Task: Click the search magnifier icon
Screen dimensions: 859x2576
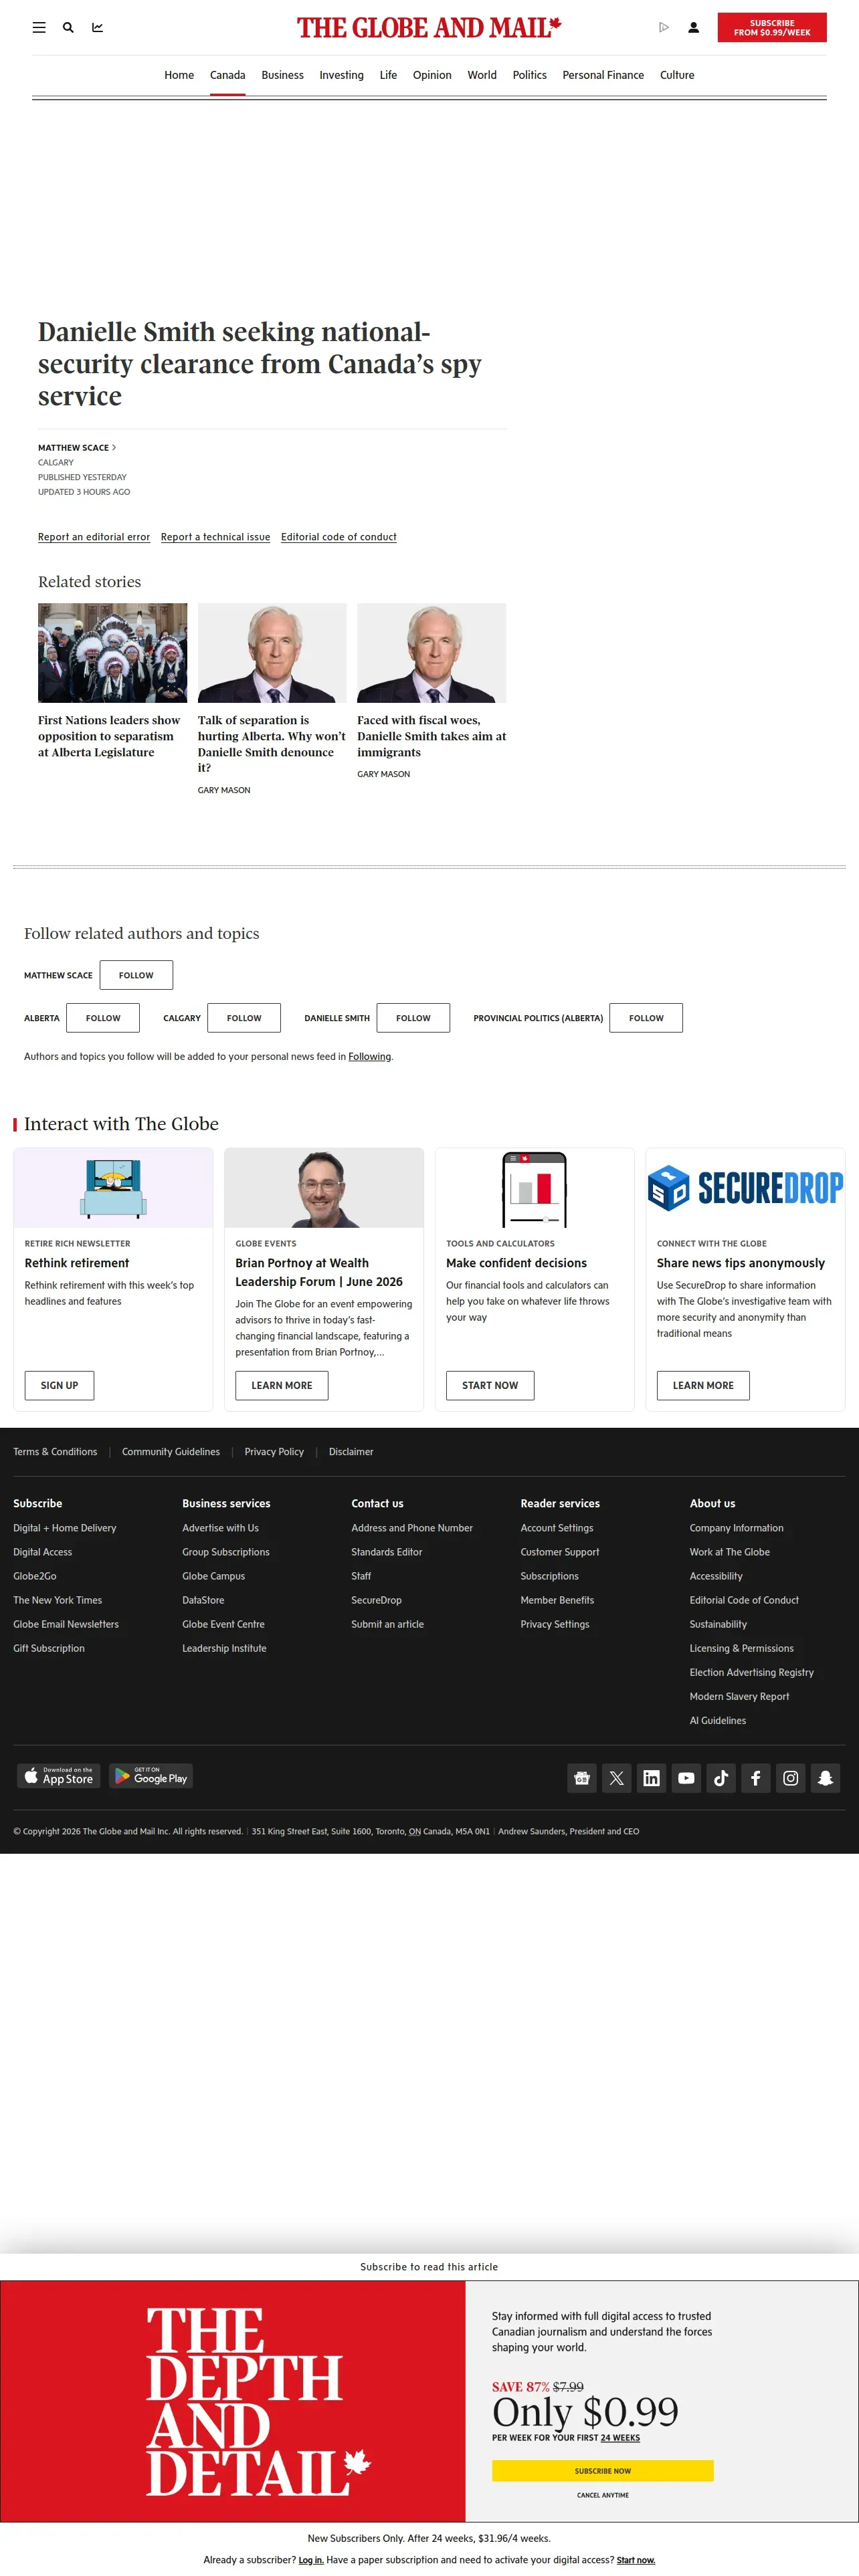Action: click(68, 28)
